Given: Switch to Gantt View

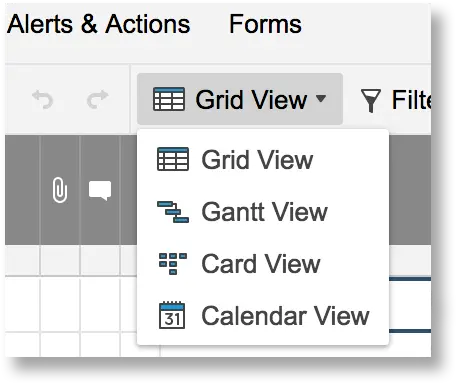Looking at the screenshot, I should coord(263,212).
